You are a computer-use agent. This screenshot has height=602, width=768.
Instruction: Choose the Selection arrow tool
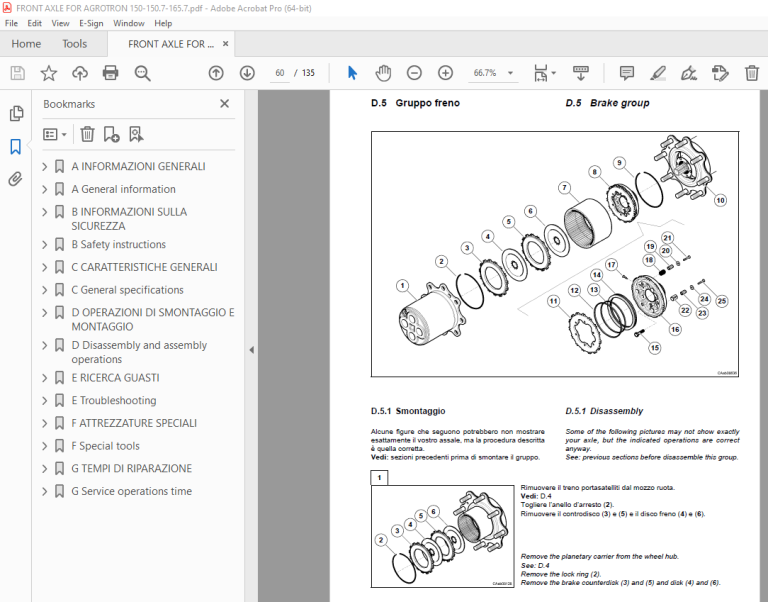point(352,73)
